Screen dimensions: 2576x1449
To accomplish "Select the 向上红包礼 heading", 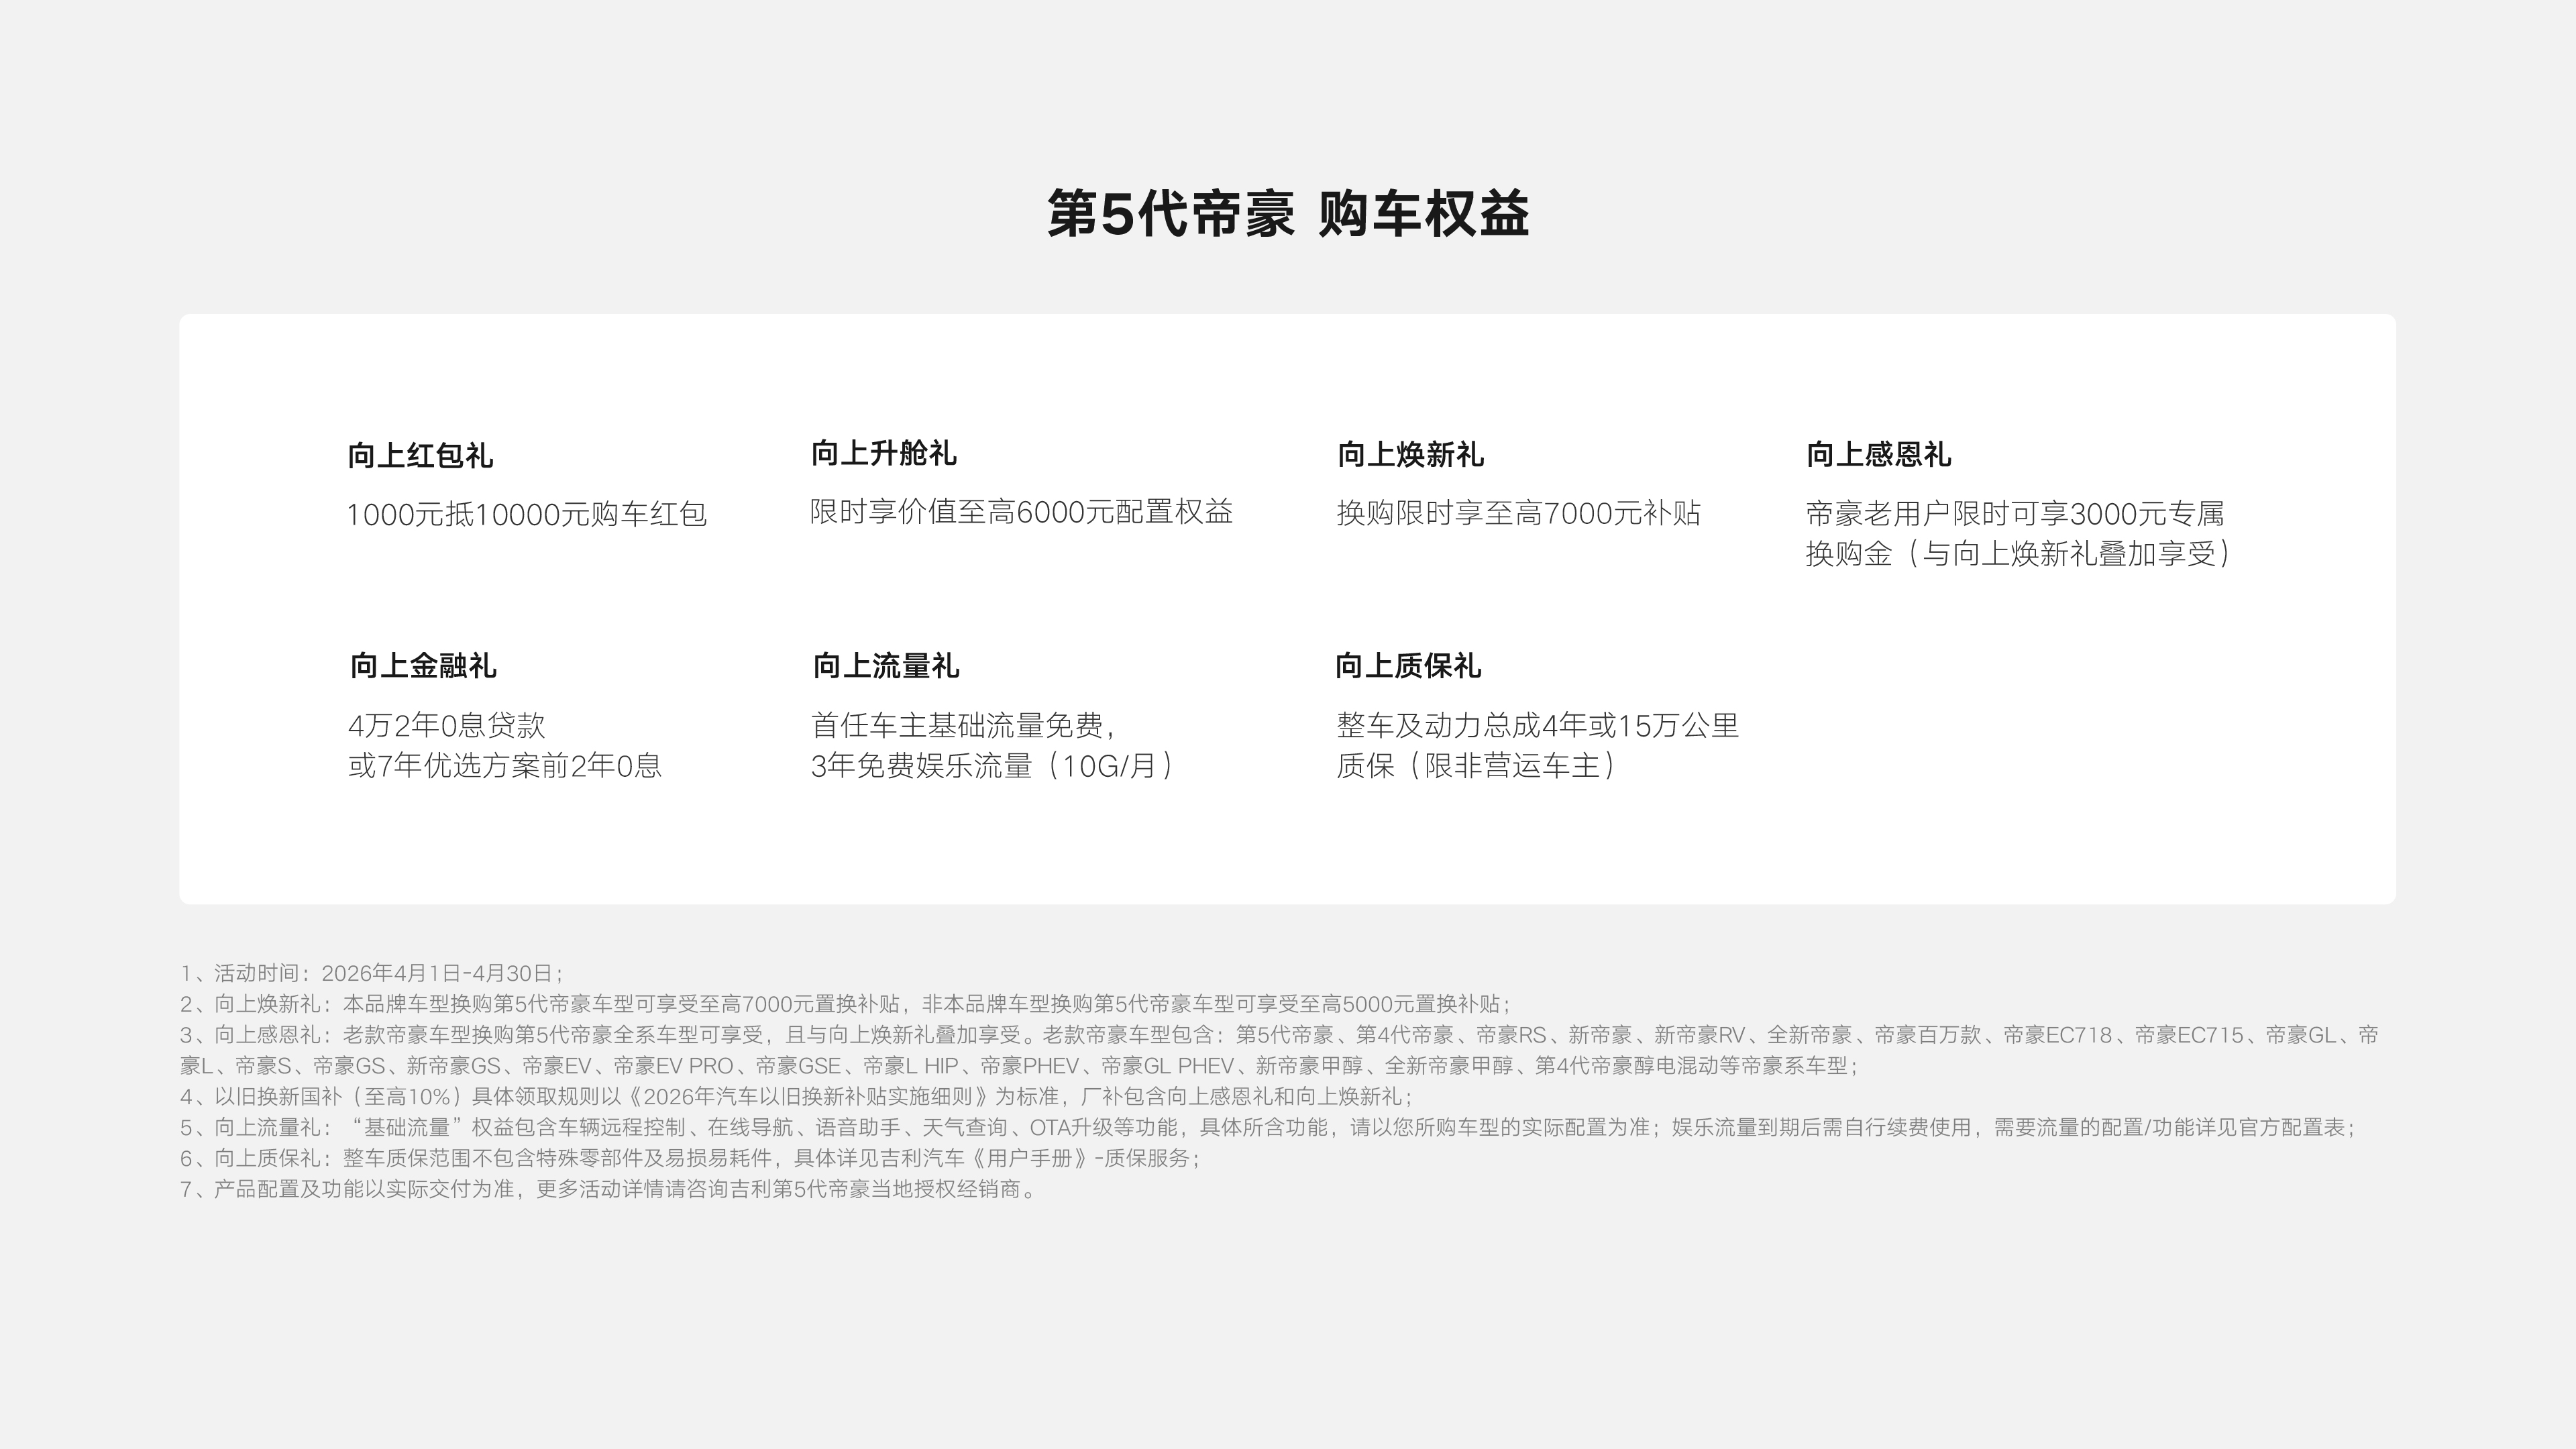I will pyautogui.click(x=420, y=456).
